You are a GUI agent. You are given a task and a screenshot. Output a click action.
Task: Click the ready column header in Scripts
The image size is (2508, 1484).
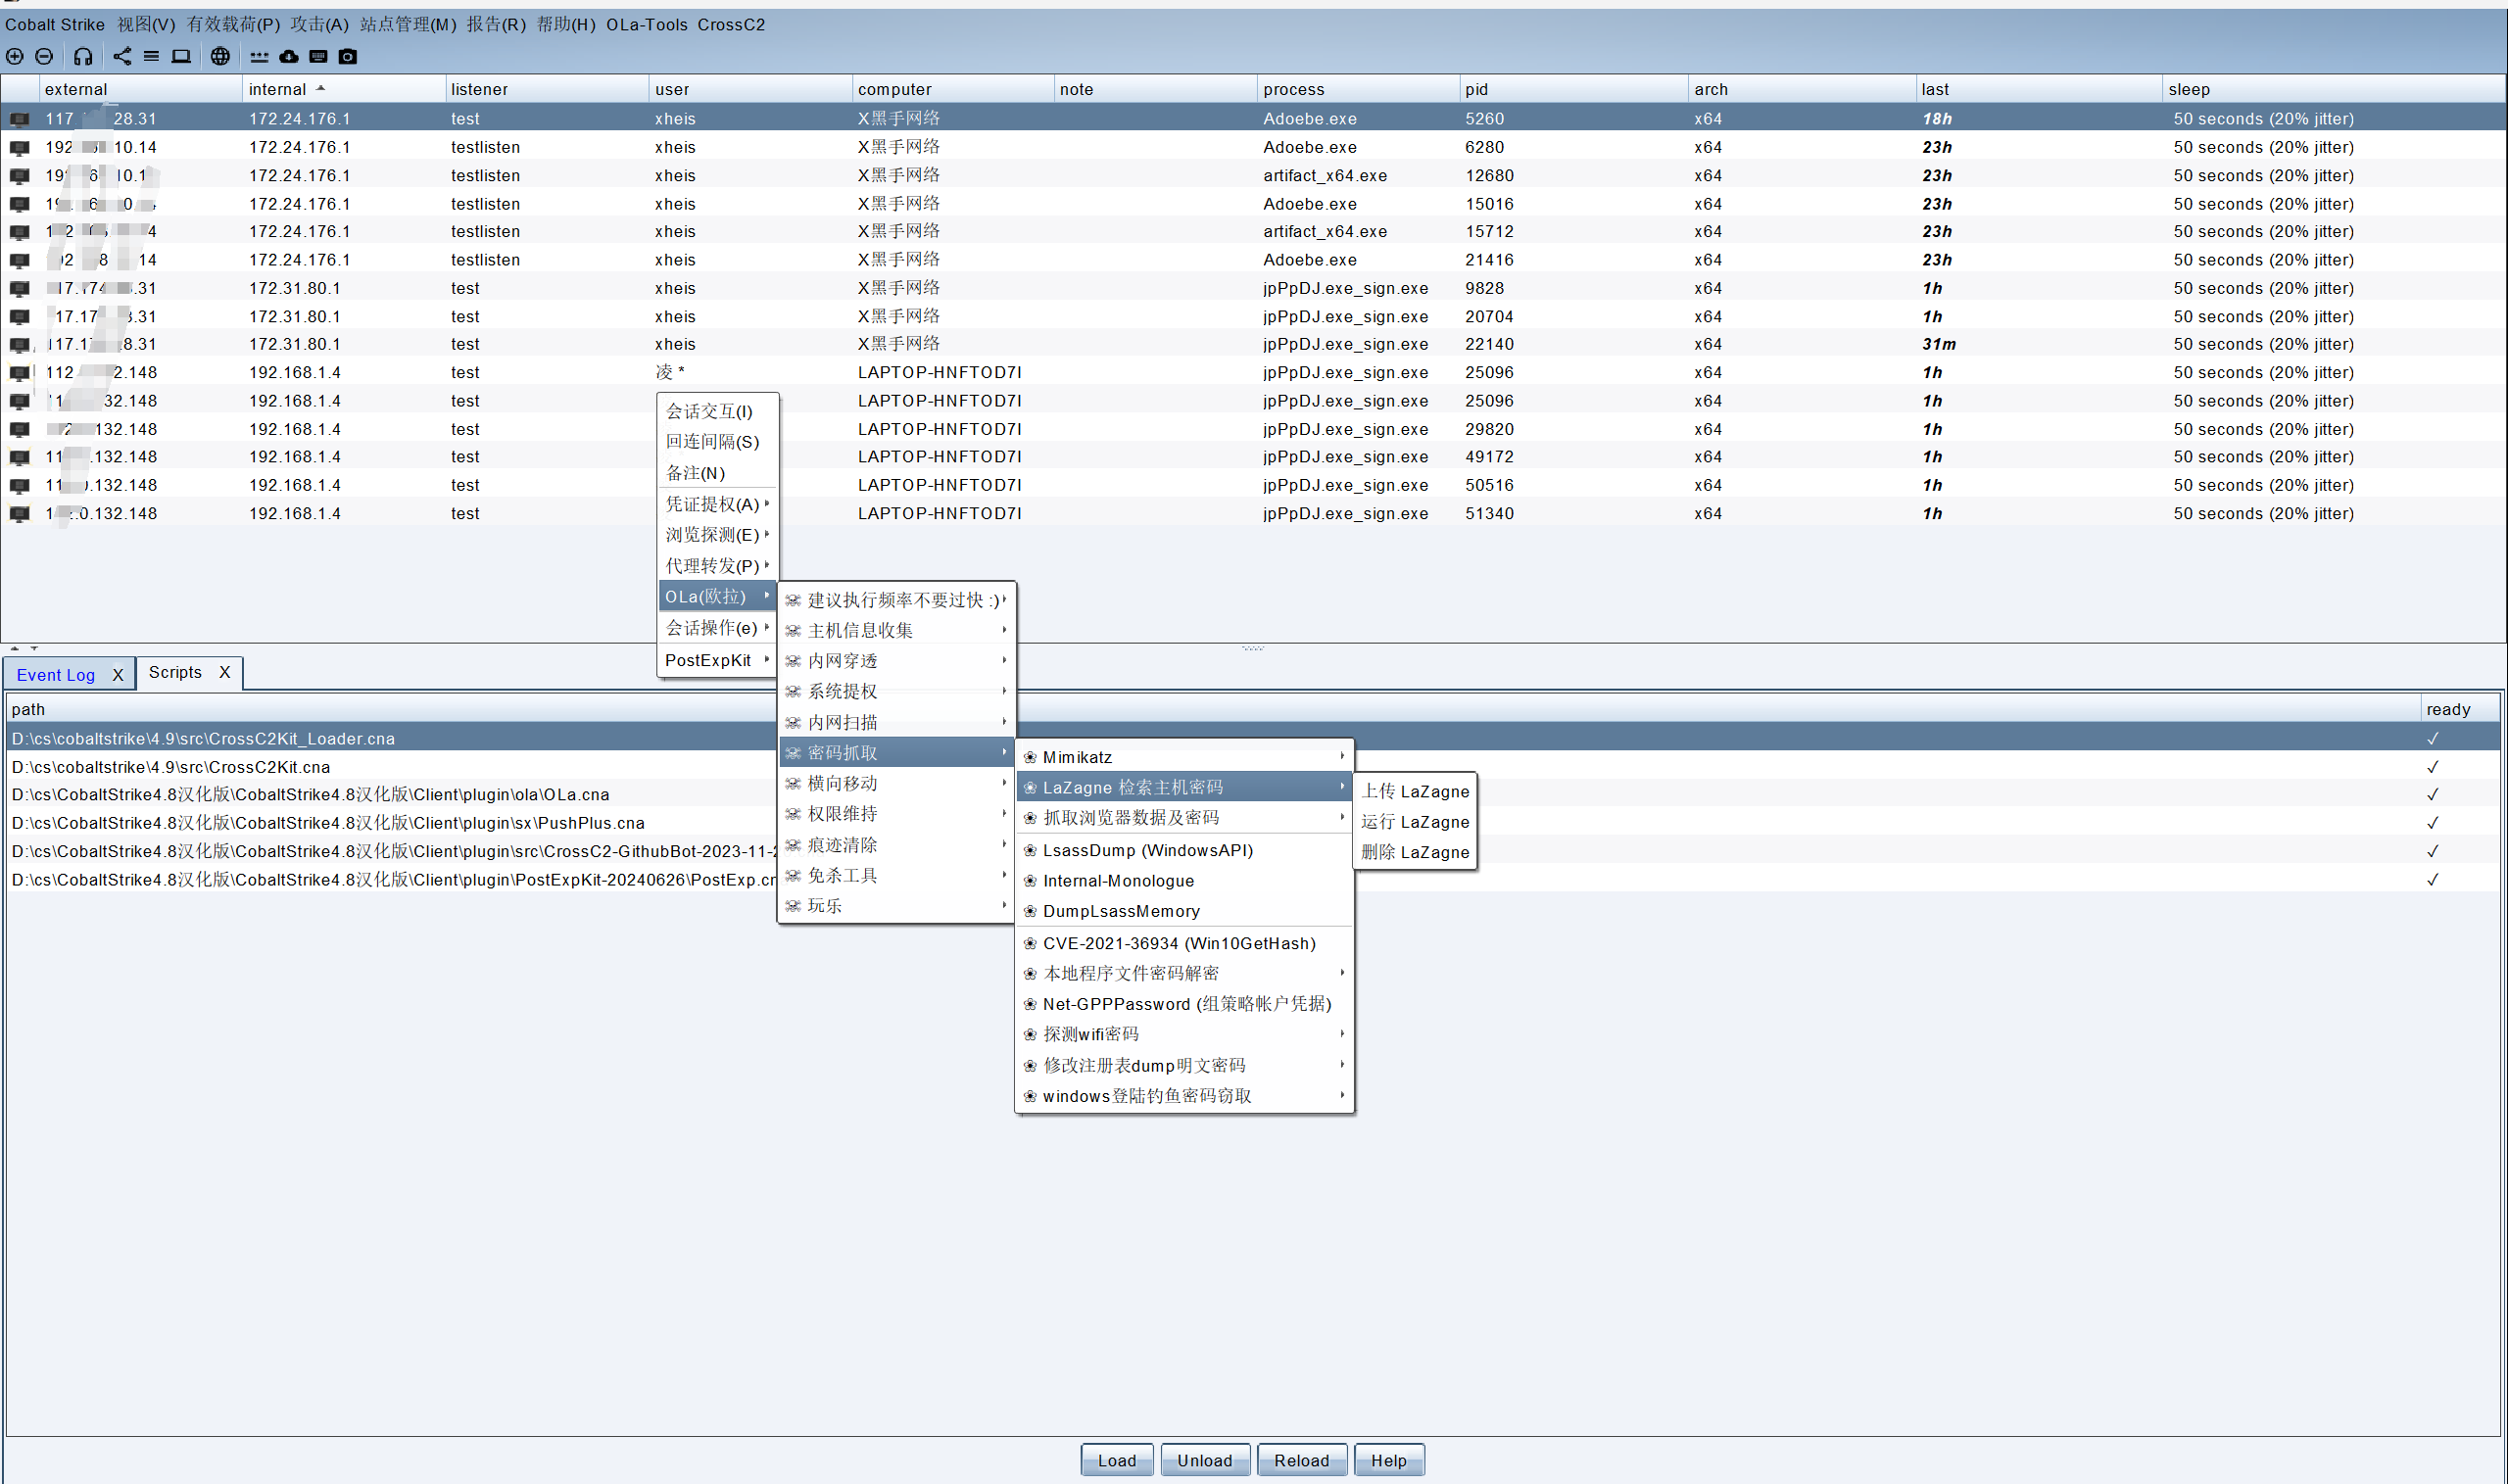tap(2459, 709)
